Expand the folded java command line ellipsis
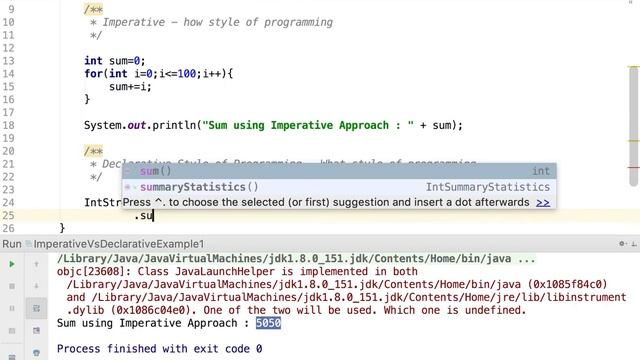Viewport: 640px width, 360px height. pos(526,259)
